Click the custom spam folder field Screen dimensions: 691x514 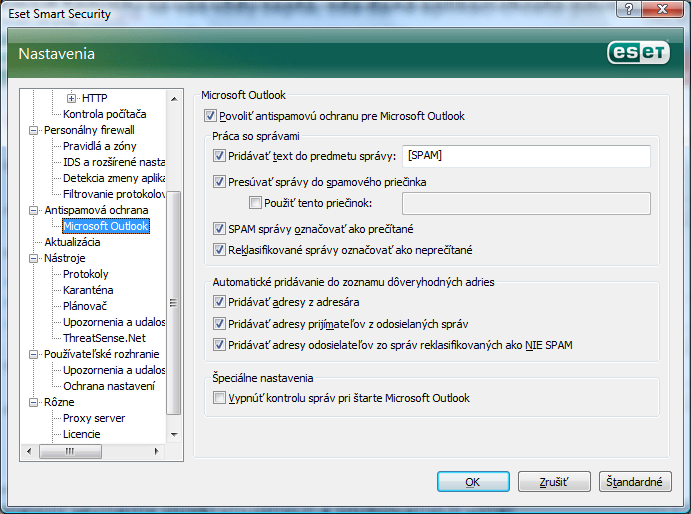tap(526, 203)
